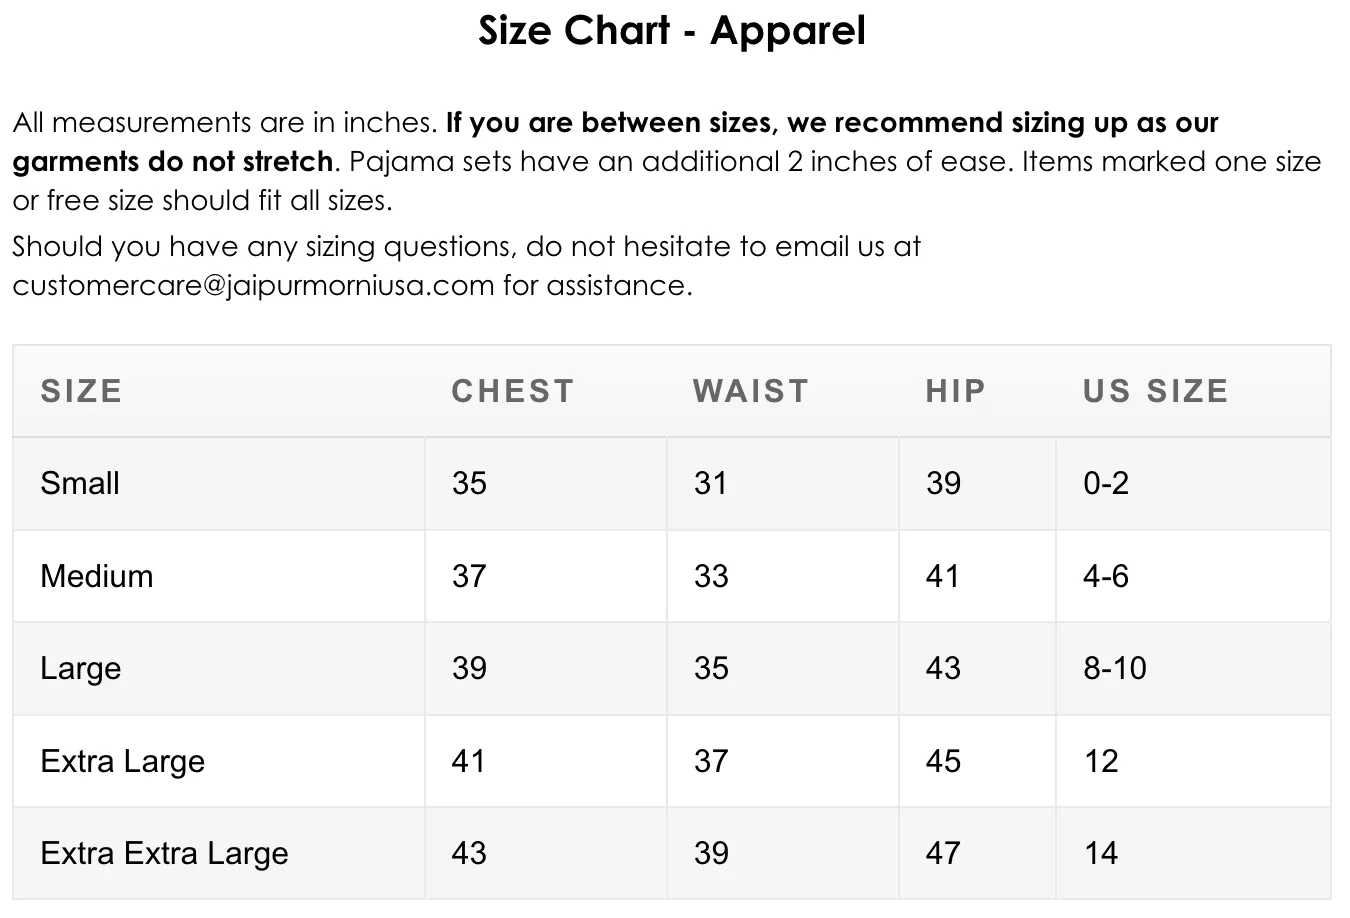The image size is (1350, 918).
Task: Click the Extra Large US size 12
Action: [x=1101, y=762]
